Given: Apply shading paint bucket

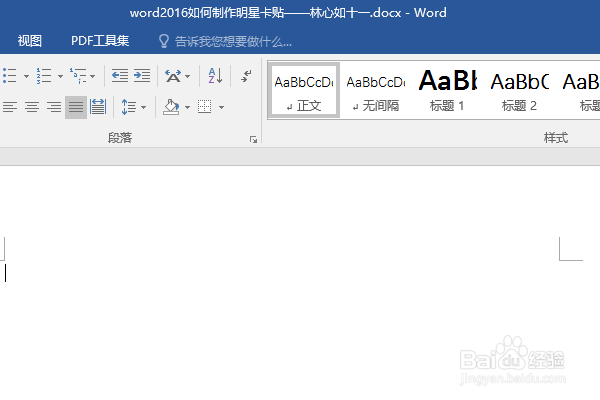Looking at the screenshot, I should (171, 107).
